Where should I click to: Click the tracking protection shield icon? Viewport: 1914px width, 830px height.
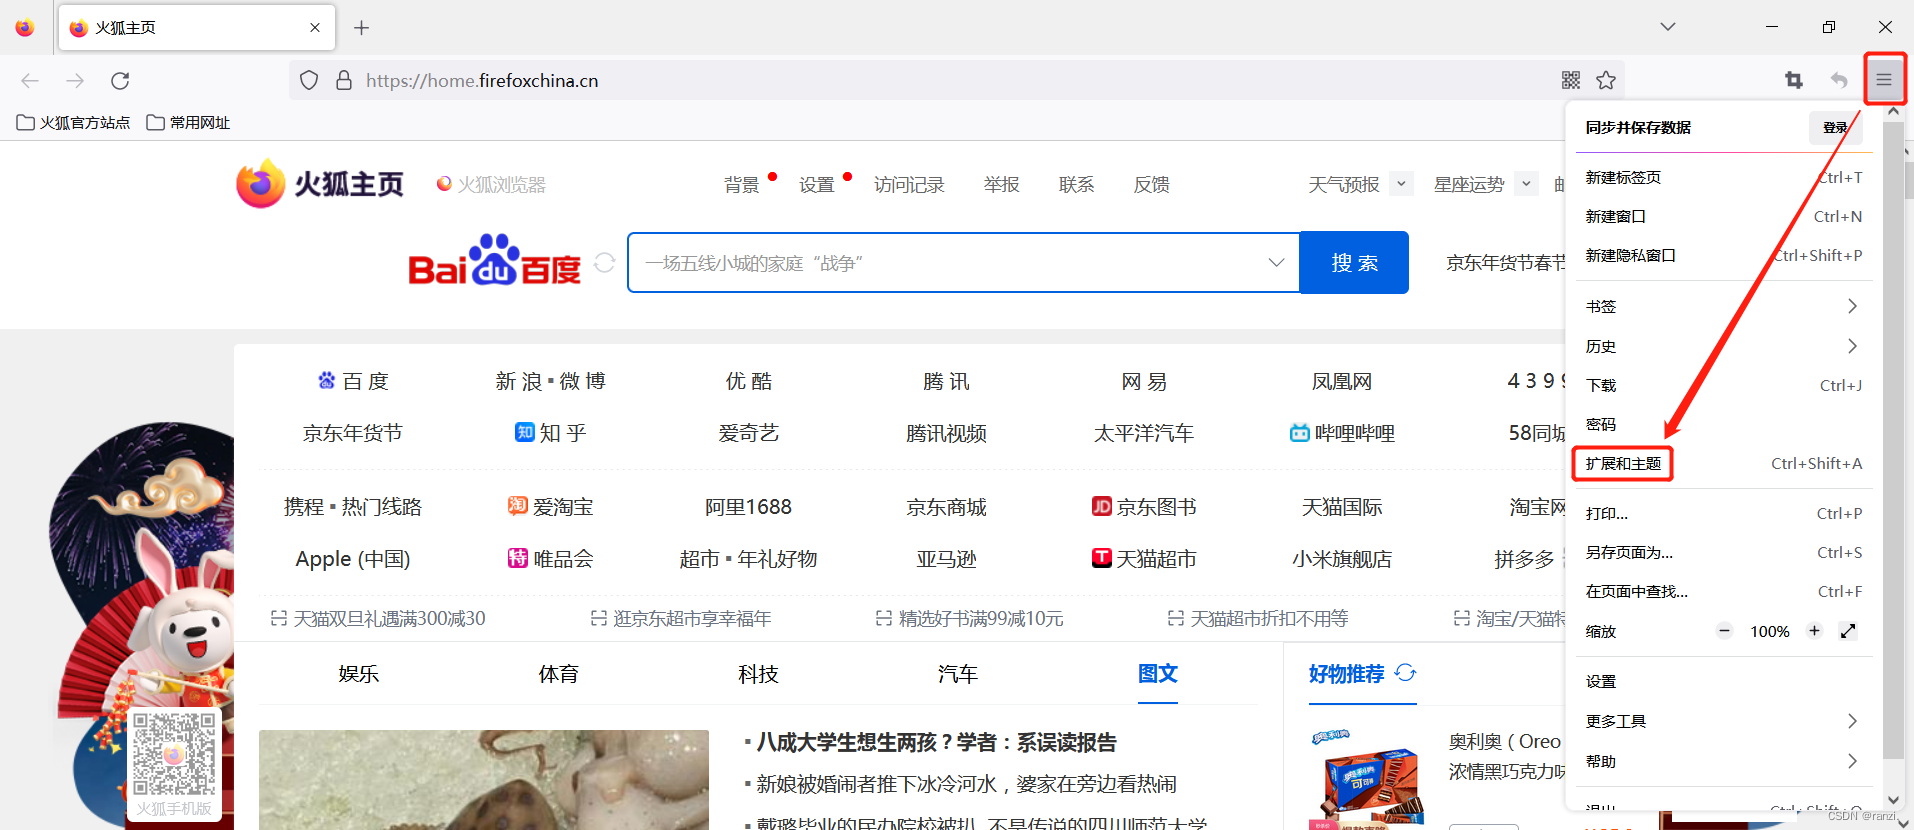tap(309, 80)
